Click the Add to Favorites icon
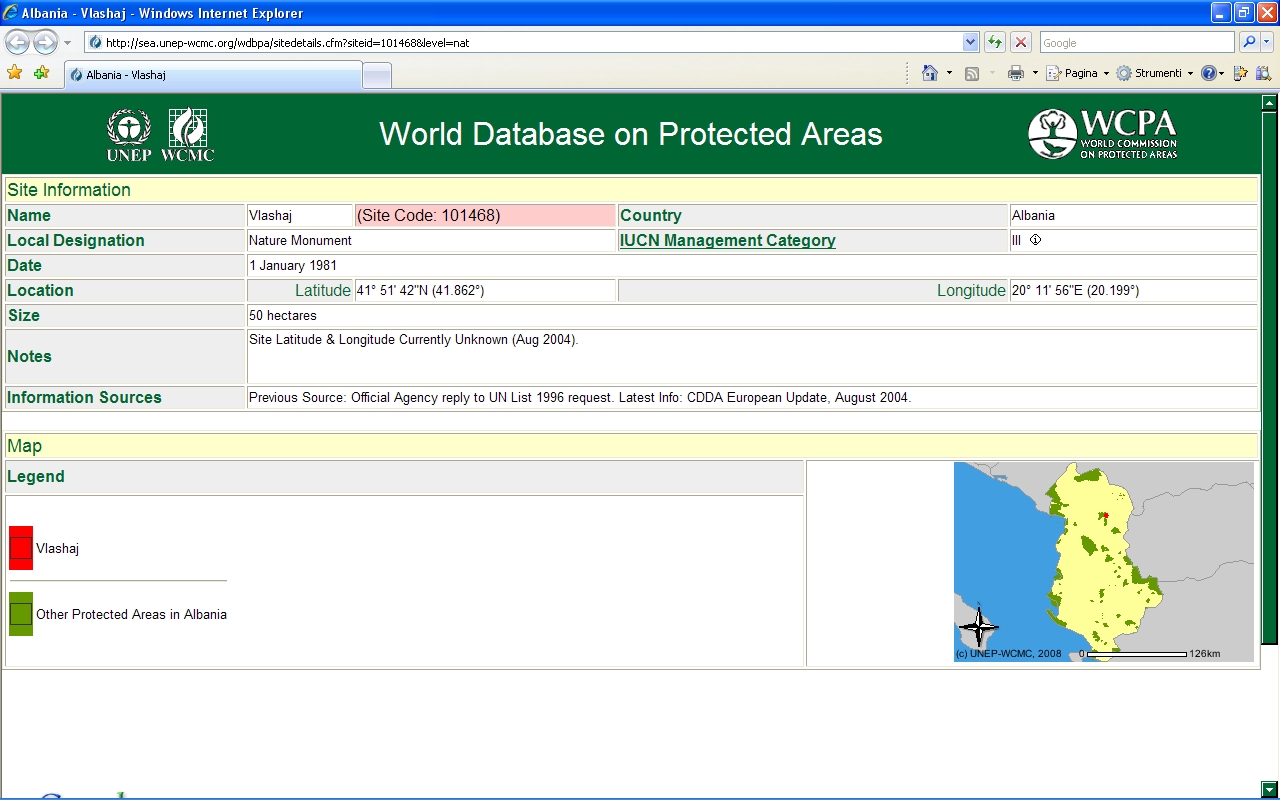This screenshot has height=800, width=1280. click(x=41, y=73)
